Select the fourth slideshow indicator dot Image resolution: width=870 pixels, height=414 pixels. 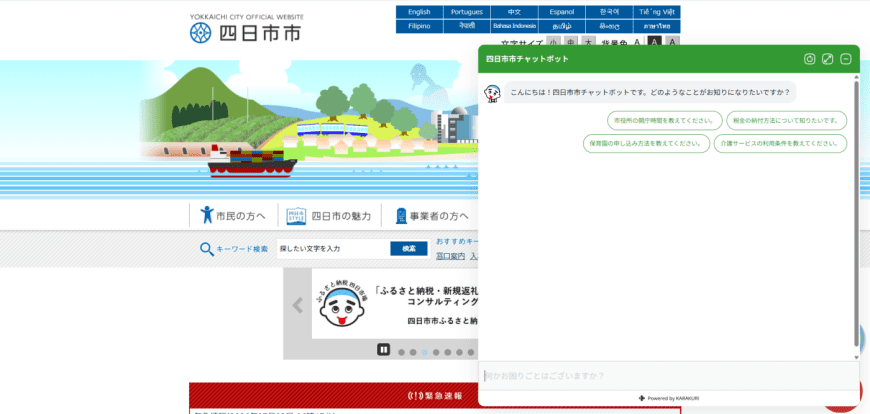(436, 352)
